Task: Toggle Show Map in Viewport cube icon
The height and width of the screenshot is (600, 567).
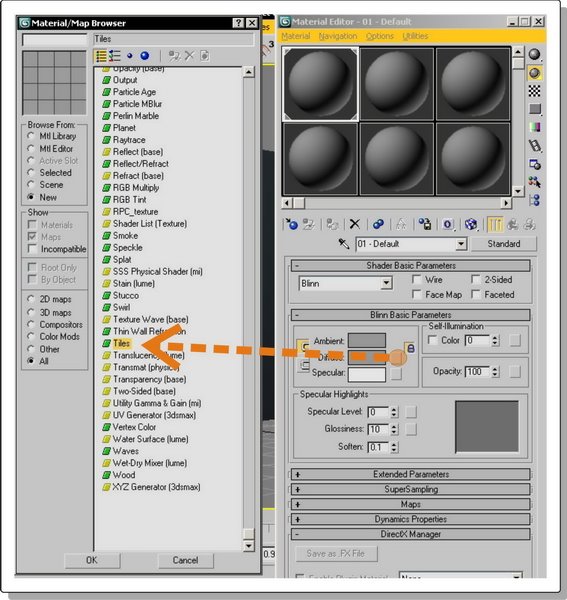Action: 471,224
